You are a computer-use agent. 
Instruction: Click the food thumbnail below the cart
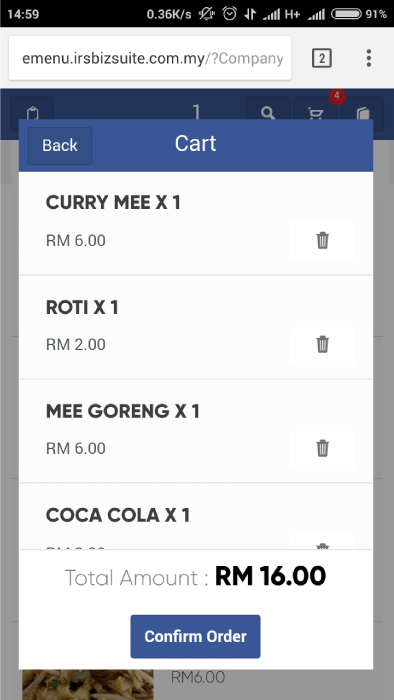click(x=88, y=685)
